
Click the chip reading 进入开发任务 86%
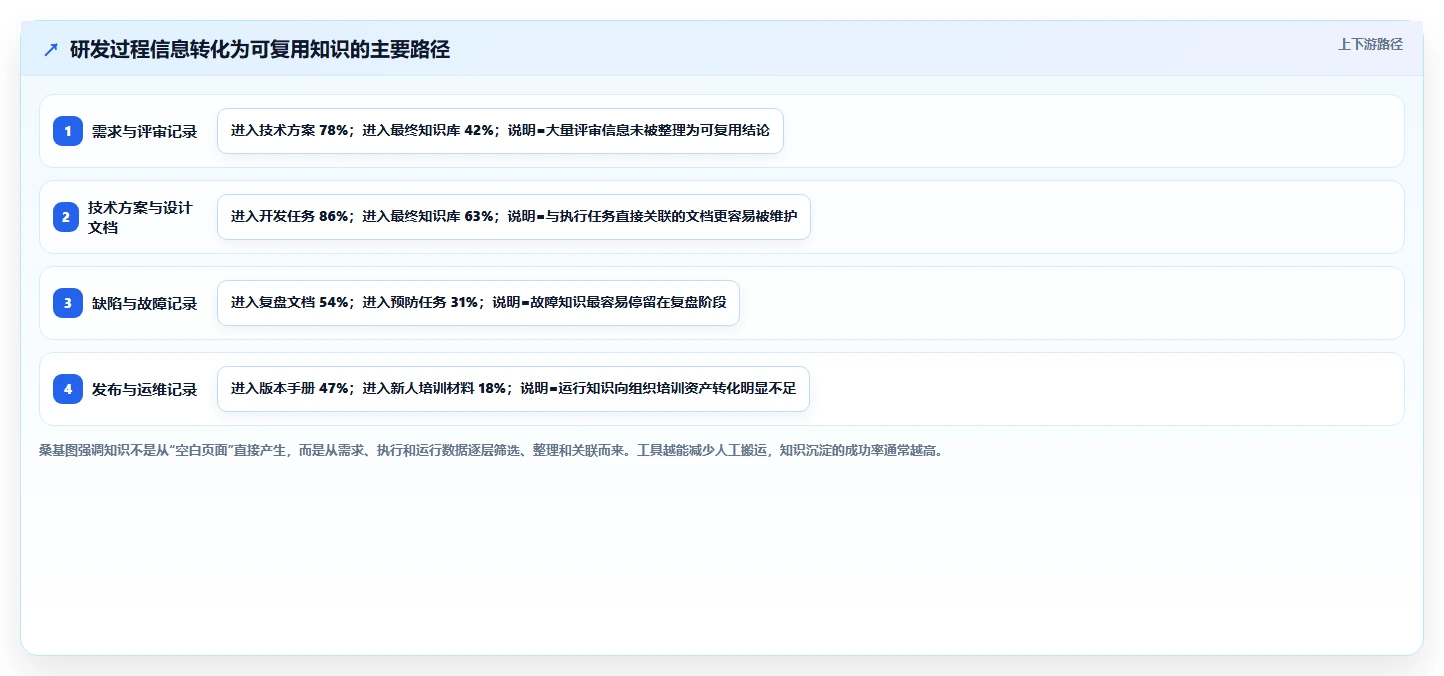pos(514,217)
